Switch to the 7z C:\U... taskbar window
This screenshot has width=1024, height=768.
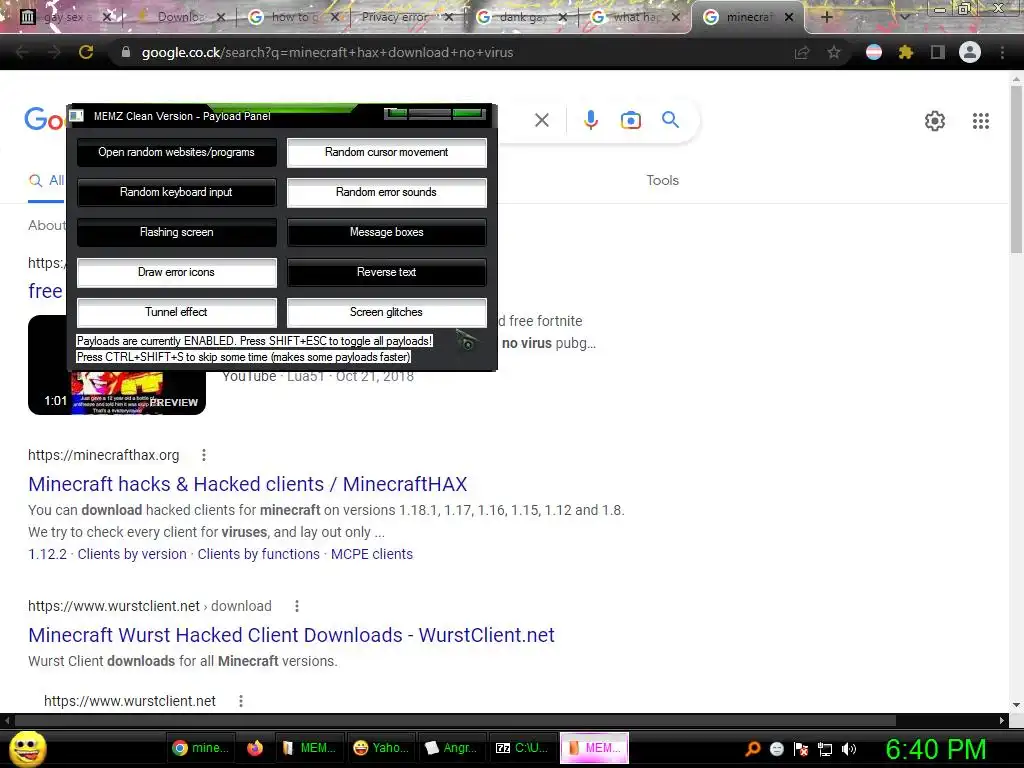(x=522, y=748)
